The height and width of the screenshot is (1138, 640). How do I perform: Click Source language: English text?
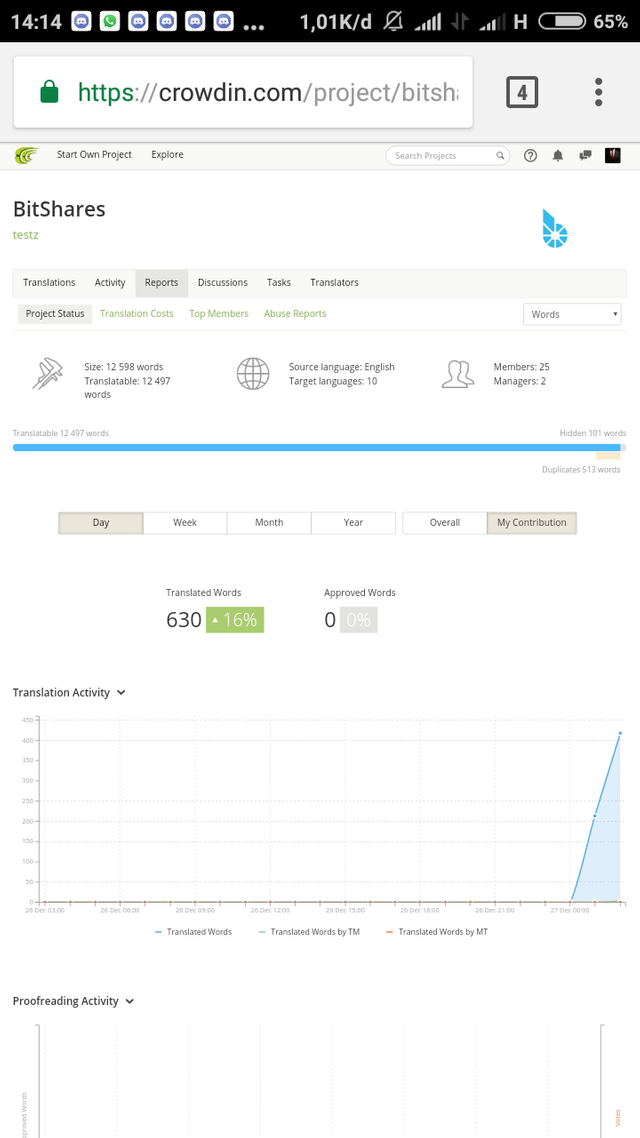coord(342,367)
